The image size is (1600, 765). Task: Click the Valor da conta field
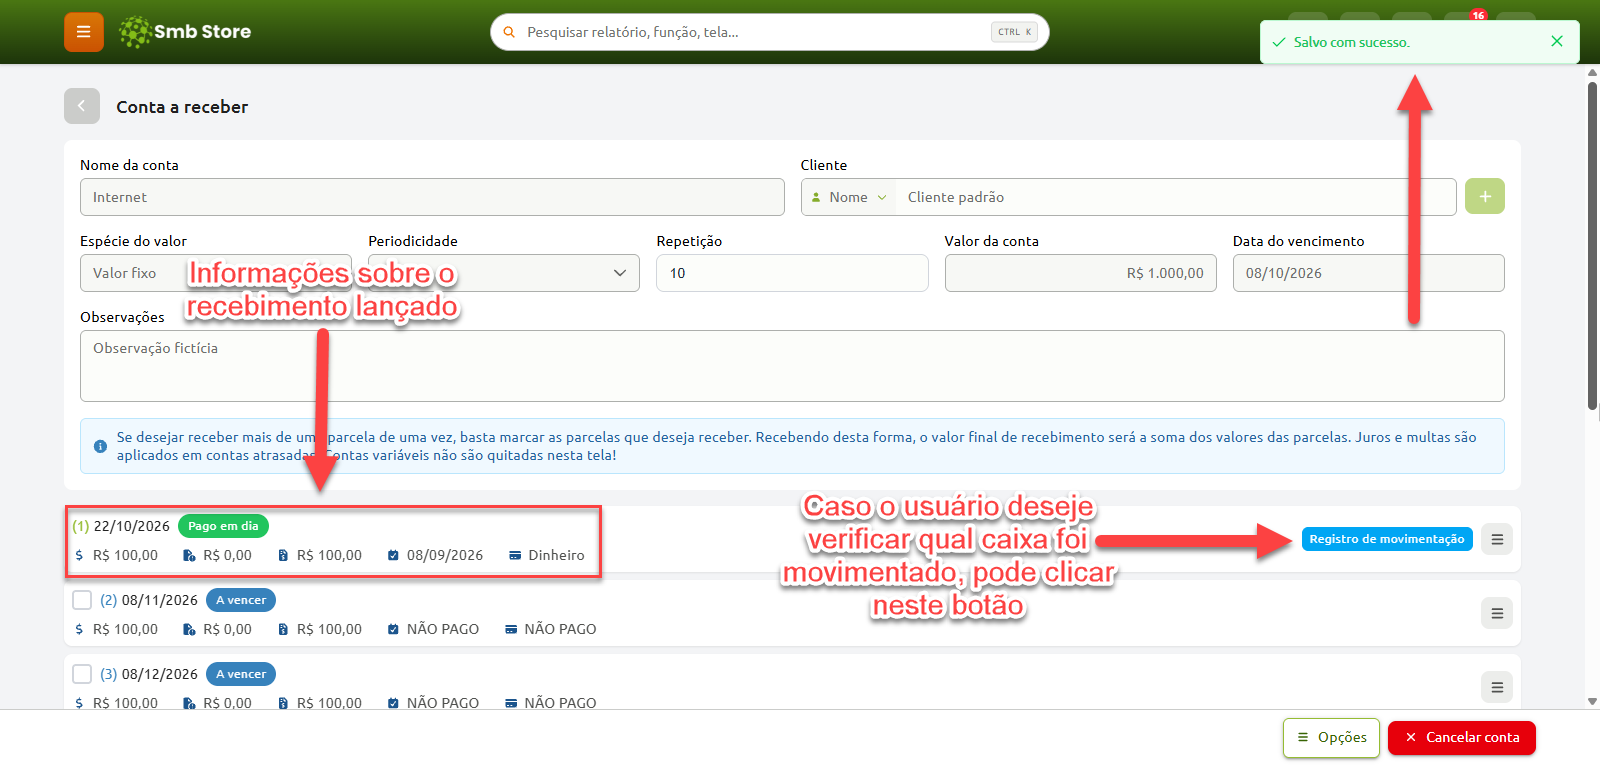[x=1080, y=273]
